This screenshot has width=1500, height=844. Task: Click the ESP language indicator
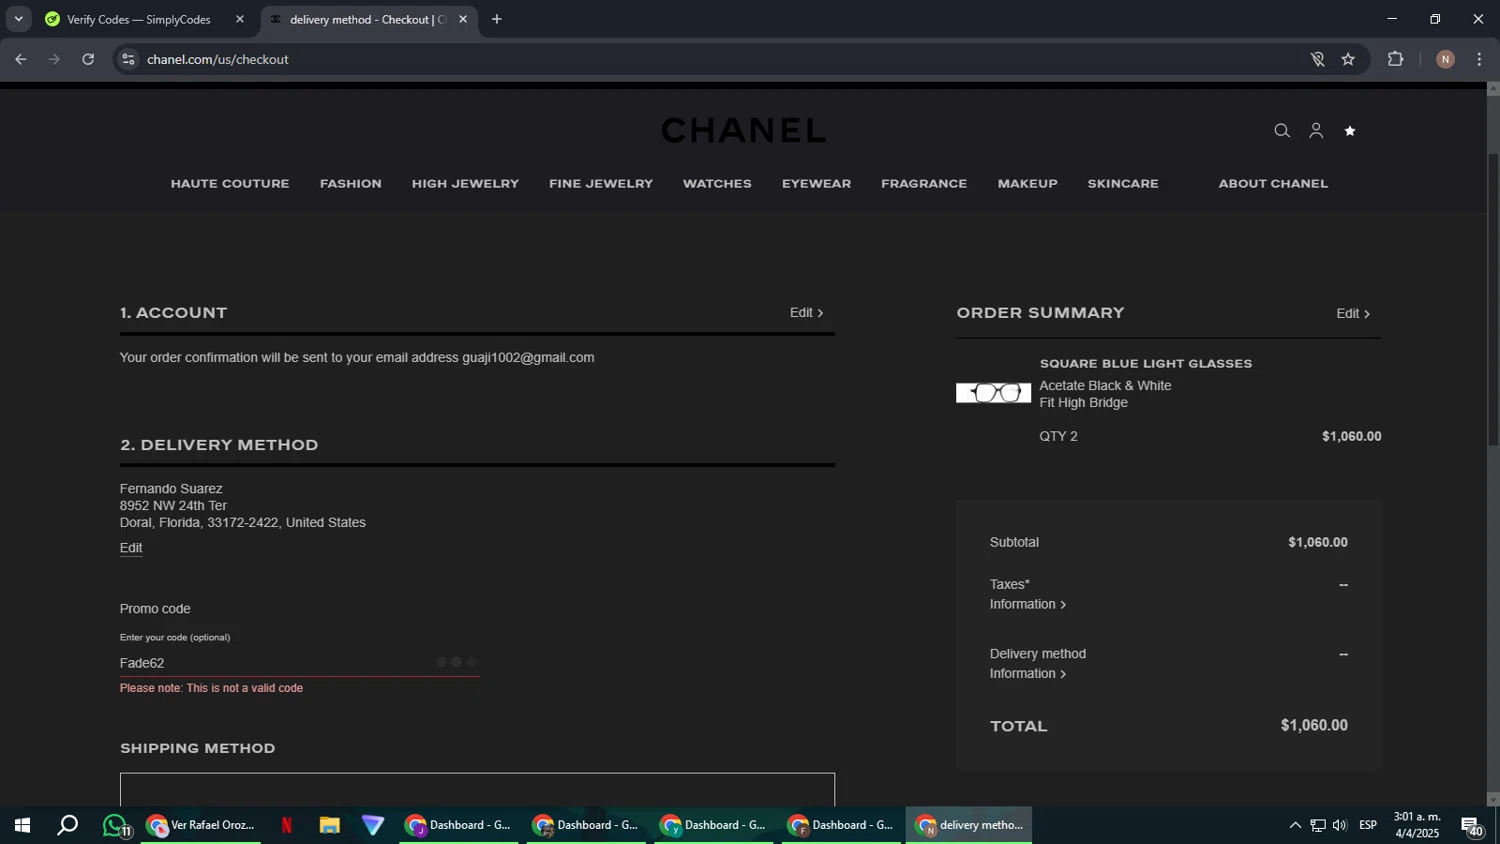1368,825
